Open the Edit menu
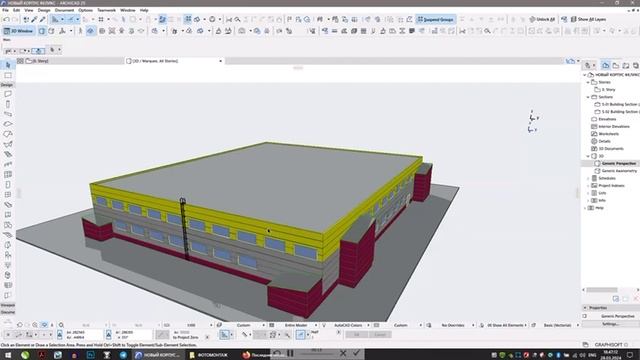Image resolution: width=640 pixels, height=360 pixels. point(16,10)
